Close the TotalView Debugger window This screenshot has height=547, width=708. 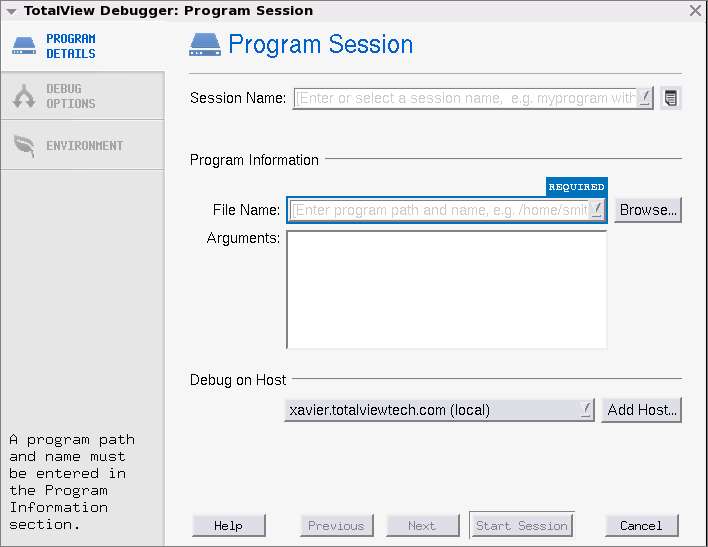[x=695, y=11]
